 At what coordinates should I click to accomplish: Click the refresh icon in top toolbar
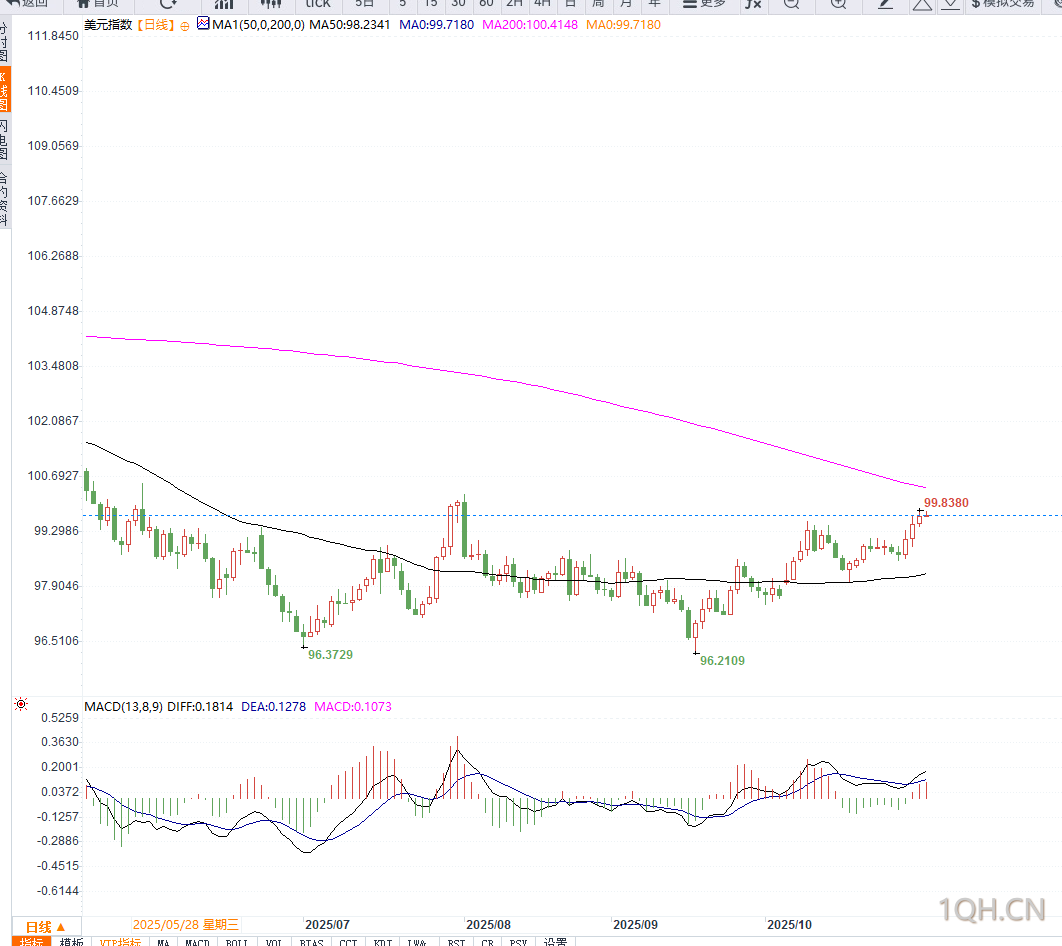coord(169,4)
